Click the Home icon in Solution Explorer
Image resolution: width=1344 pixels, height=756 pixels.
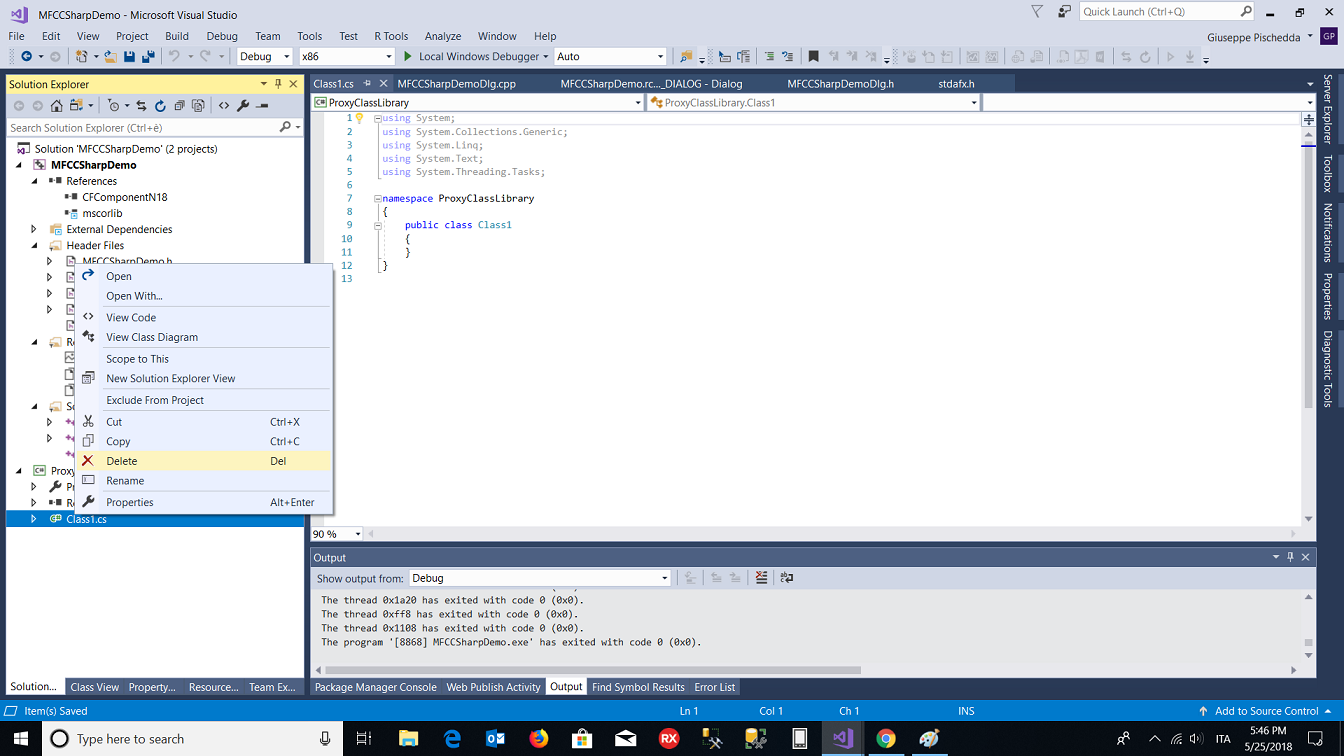pyautogui.click(x=57, y=106)
